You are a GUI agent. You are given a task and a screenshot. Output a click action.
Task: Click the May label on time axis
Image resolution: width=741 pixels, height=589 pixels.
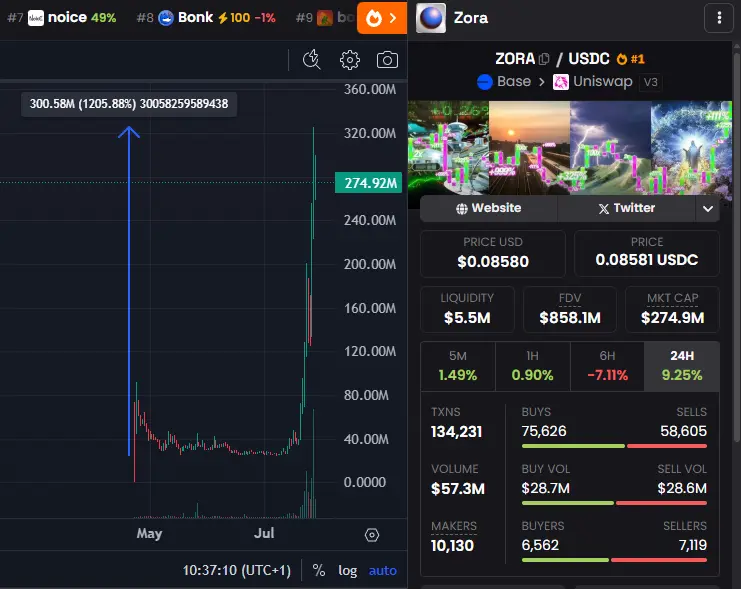pyautogui.click(x=149, y=533)
